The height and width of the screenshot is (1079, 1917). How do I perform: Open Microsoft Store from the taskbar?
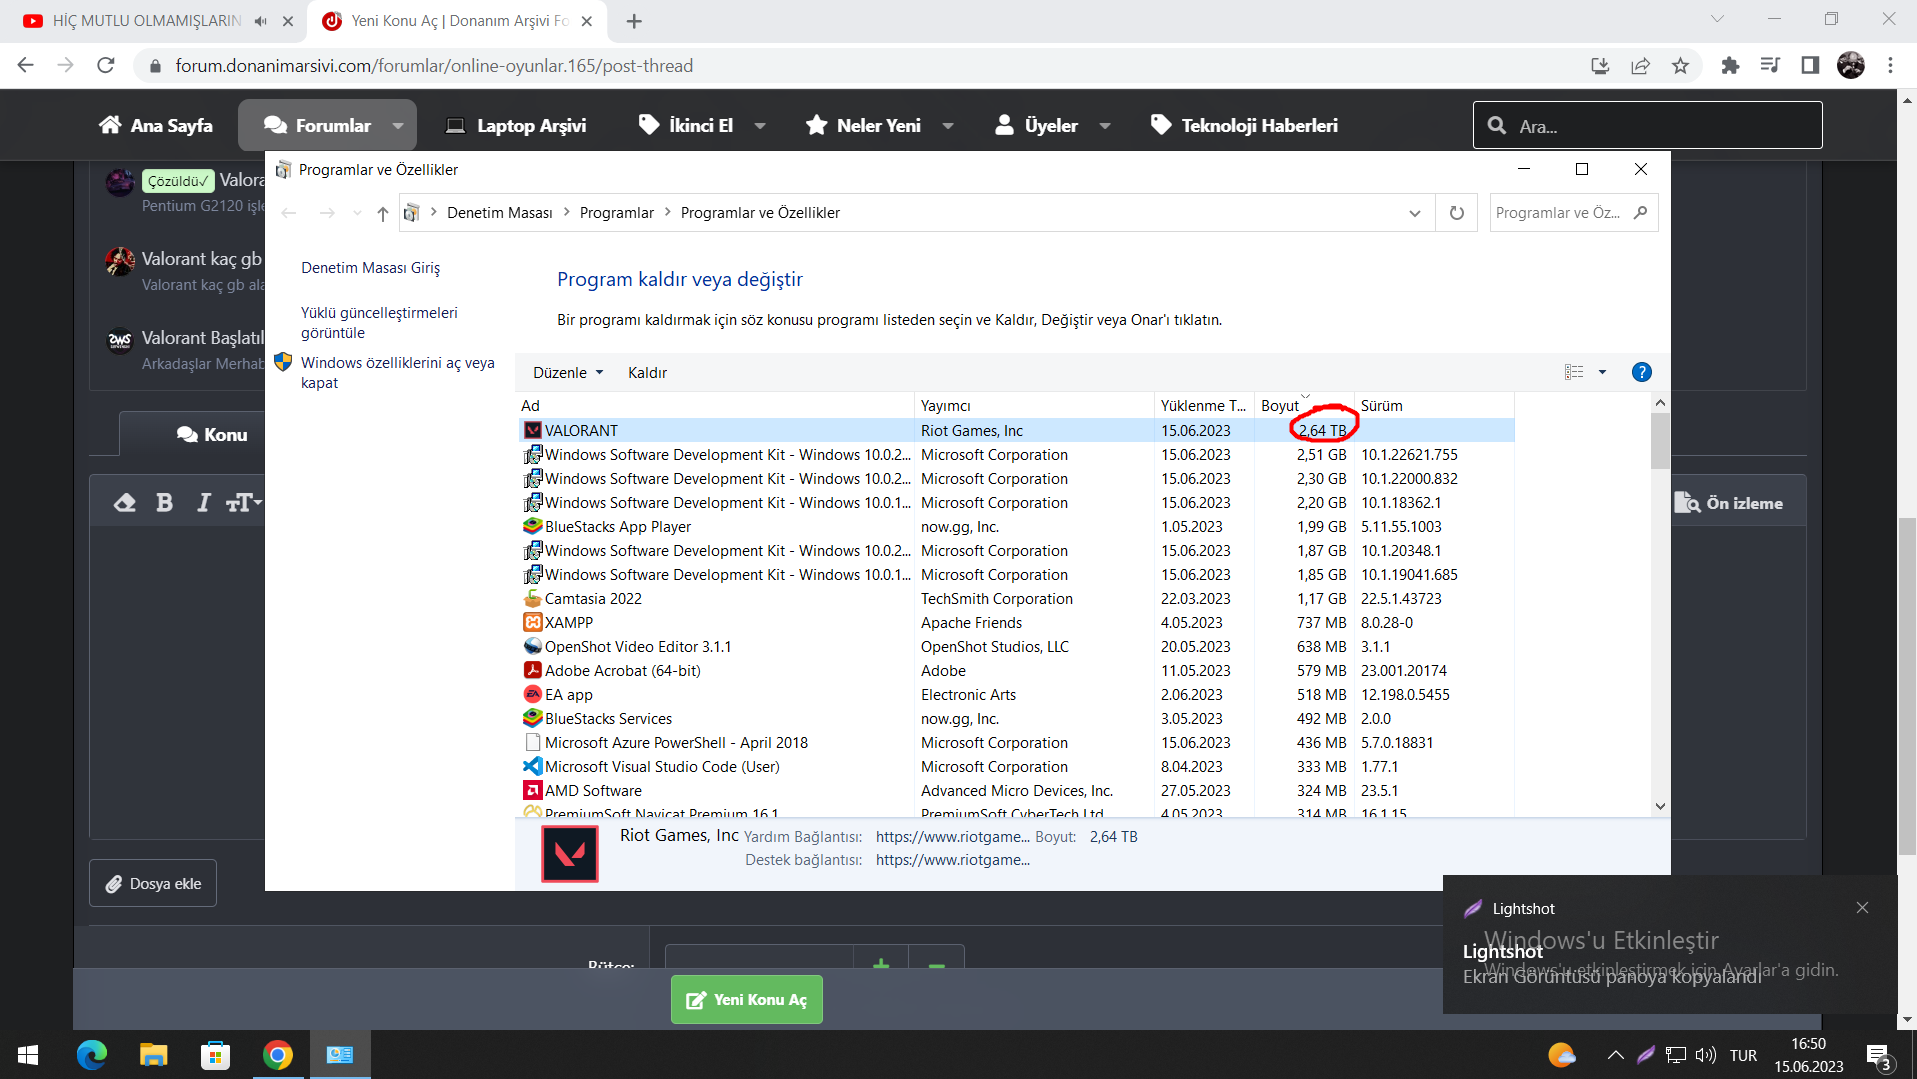[x=216, y=1054]
